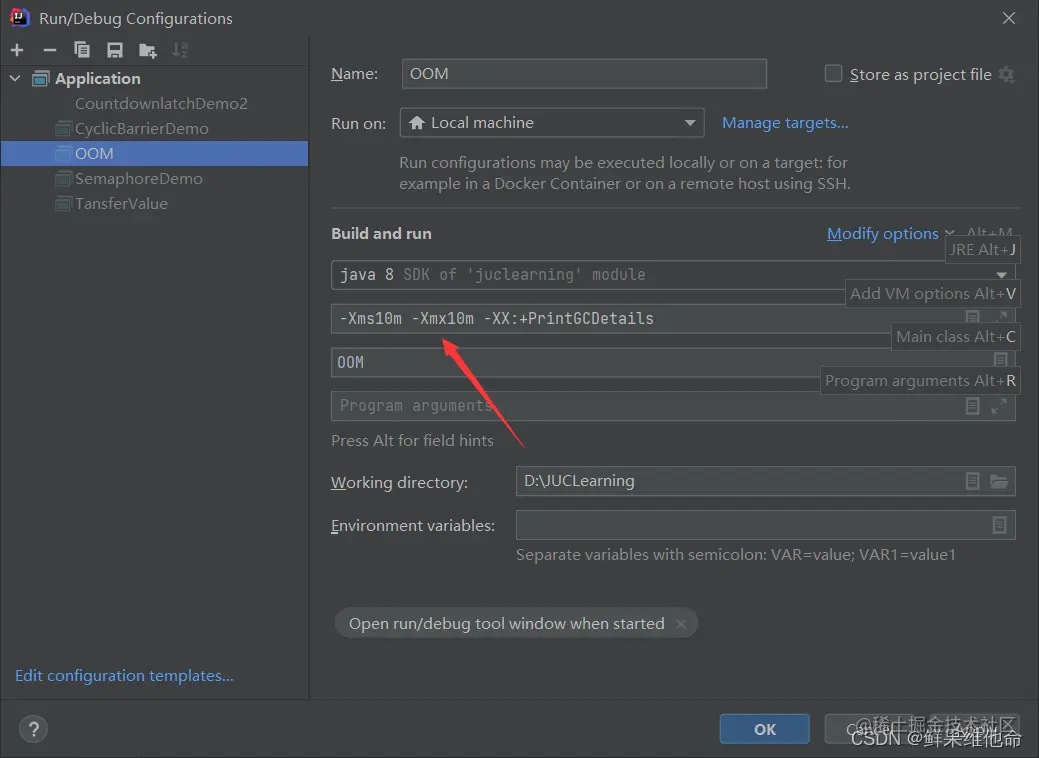Collapse the Application tree node
The height and width of the screenshot is (758, 1039).
tap(15, 78)
